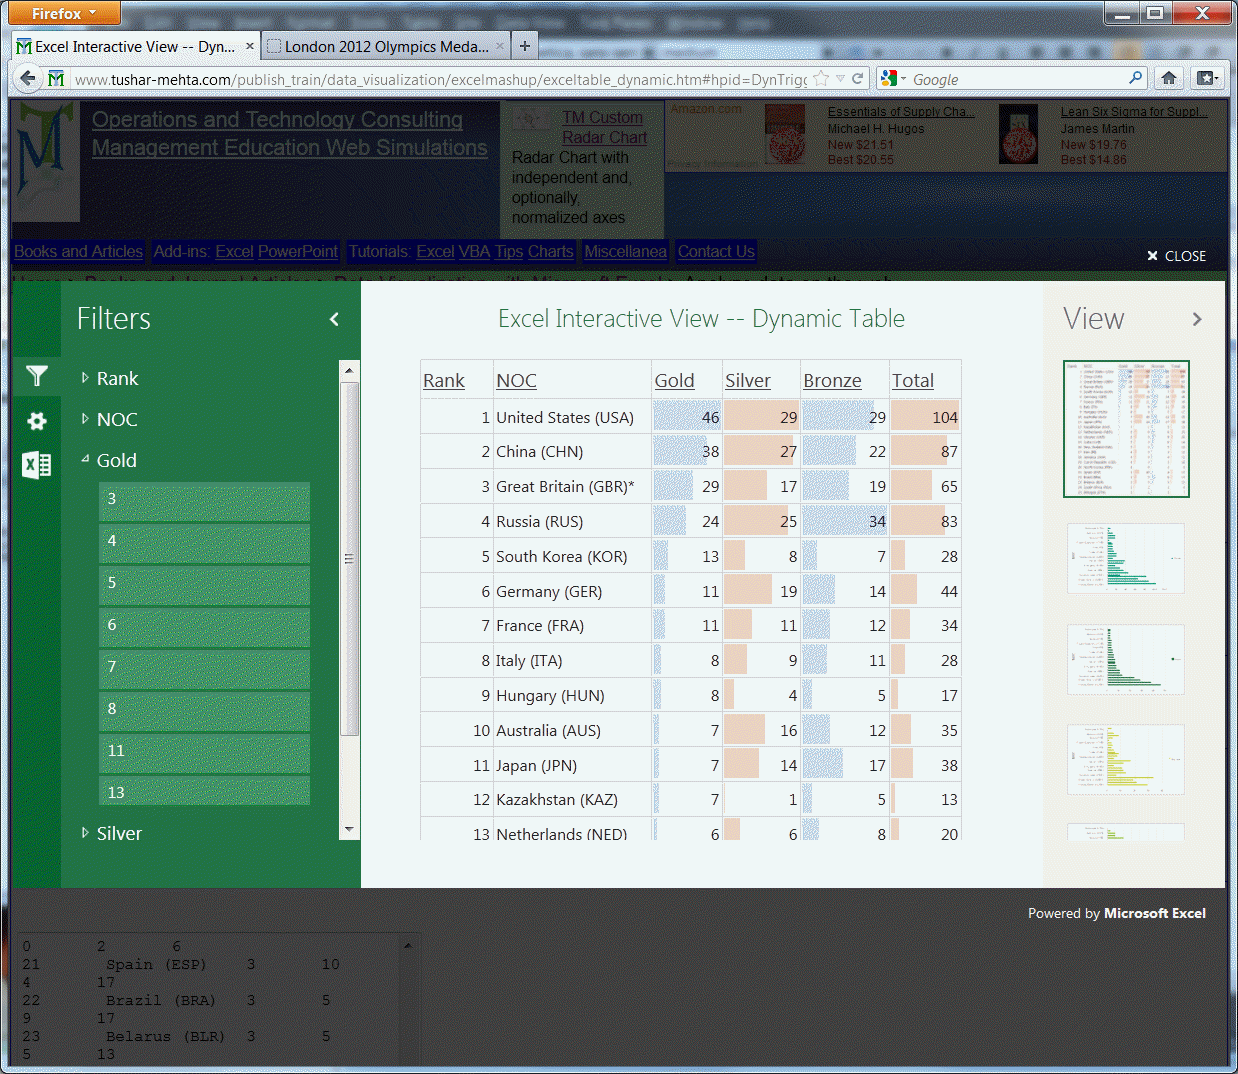The width and height of the screenshot is (1238, 1074).
Task: Open new tab with plus button
Action: tap(524, 46)
